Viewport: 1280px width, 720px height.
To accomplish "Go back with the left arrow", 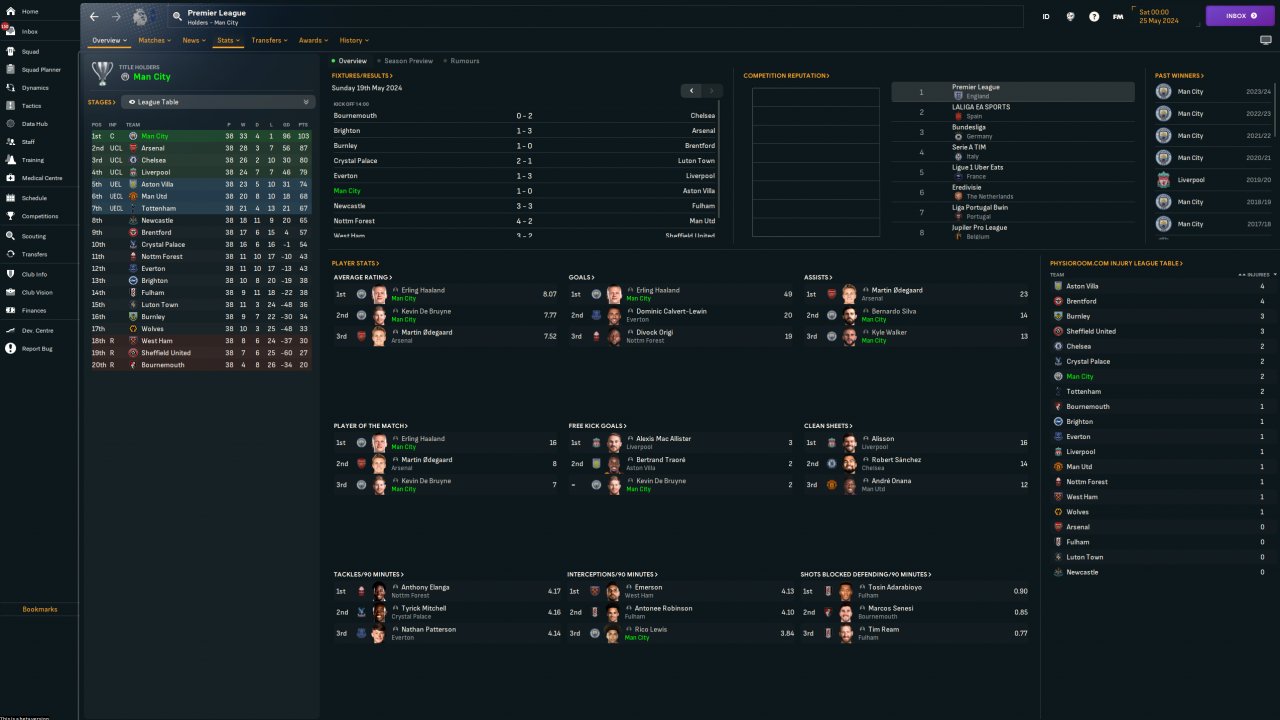I will point(94,17).
